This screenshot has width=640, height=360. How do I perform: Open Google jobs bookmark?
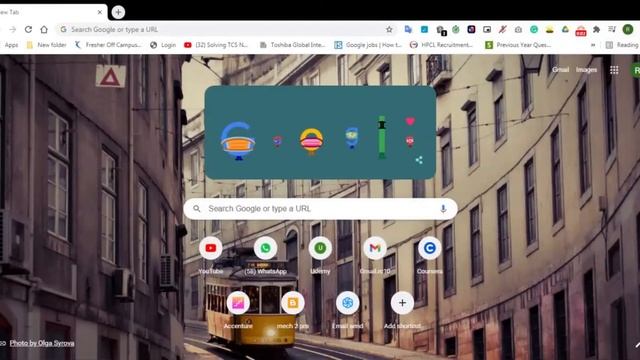pyautogui.click(x=368, y=45)
